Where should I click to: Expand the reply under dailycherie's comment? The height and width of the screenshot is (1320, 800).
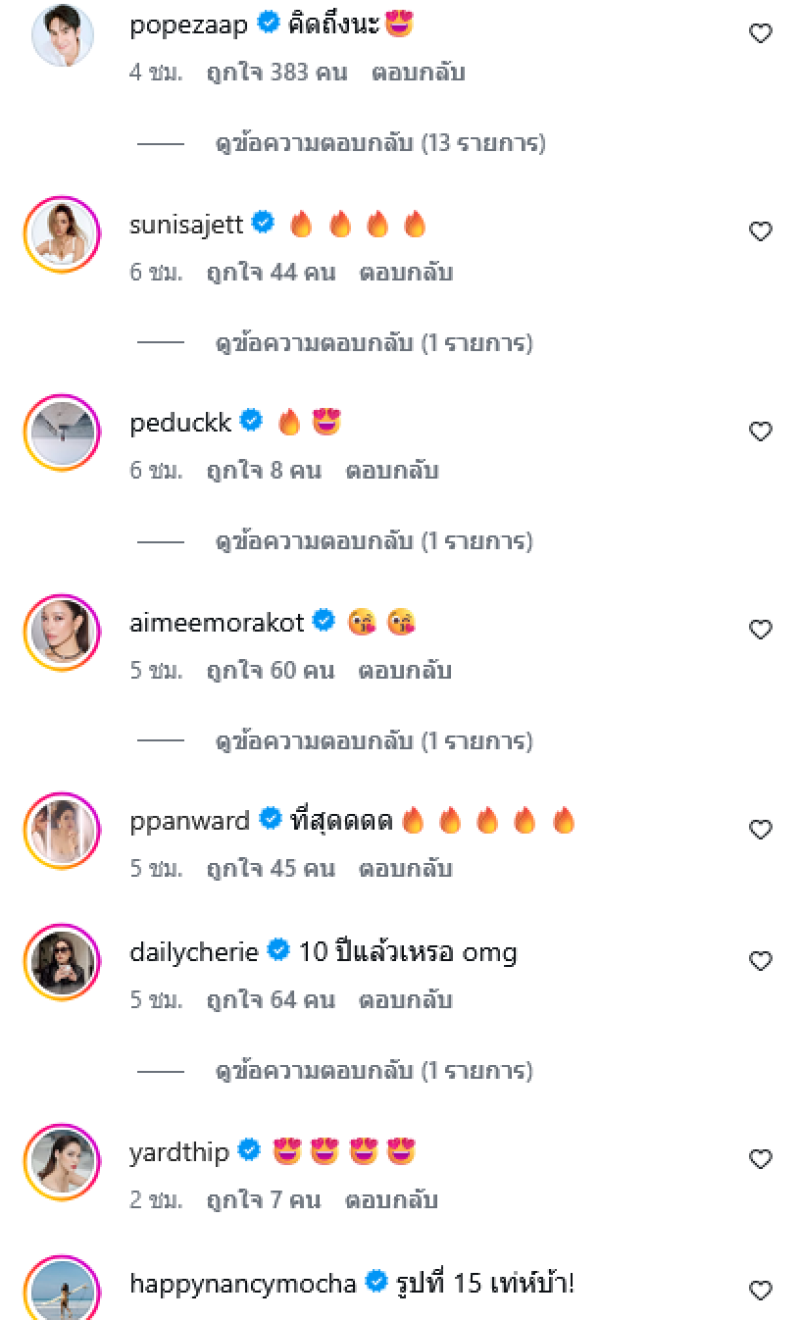coord(374,1072)
